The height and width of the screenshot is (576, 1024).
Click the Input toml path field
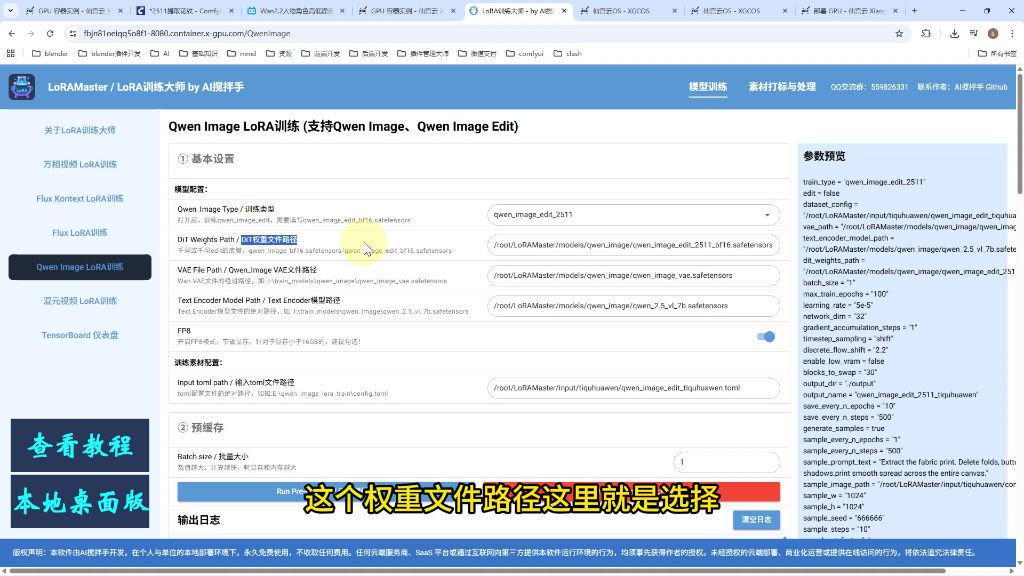tap(633, 388)
